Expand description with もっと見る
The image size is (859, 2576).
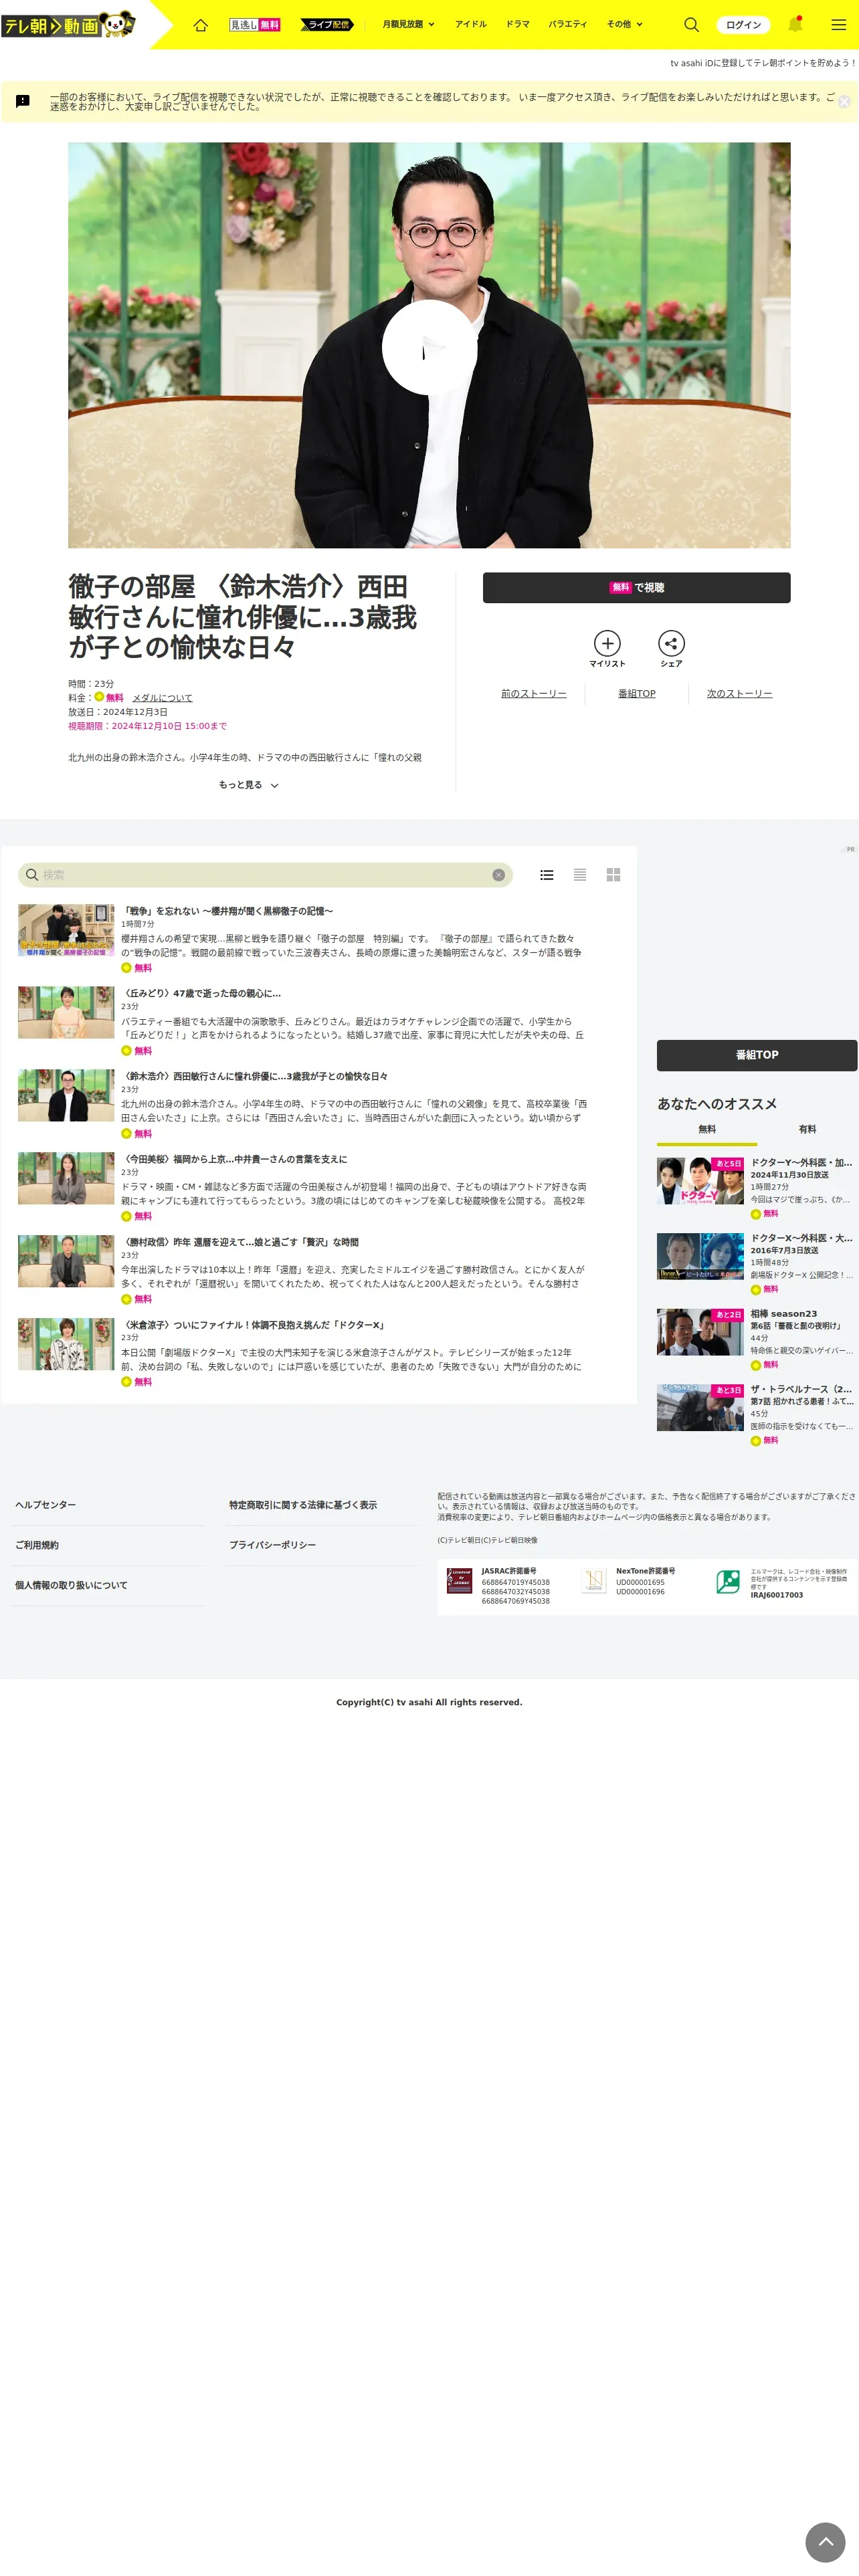[248, 785]
